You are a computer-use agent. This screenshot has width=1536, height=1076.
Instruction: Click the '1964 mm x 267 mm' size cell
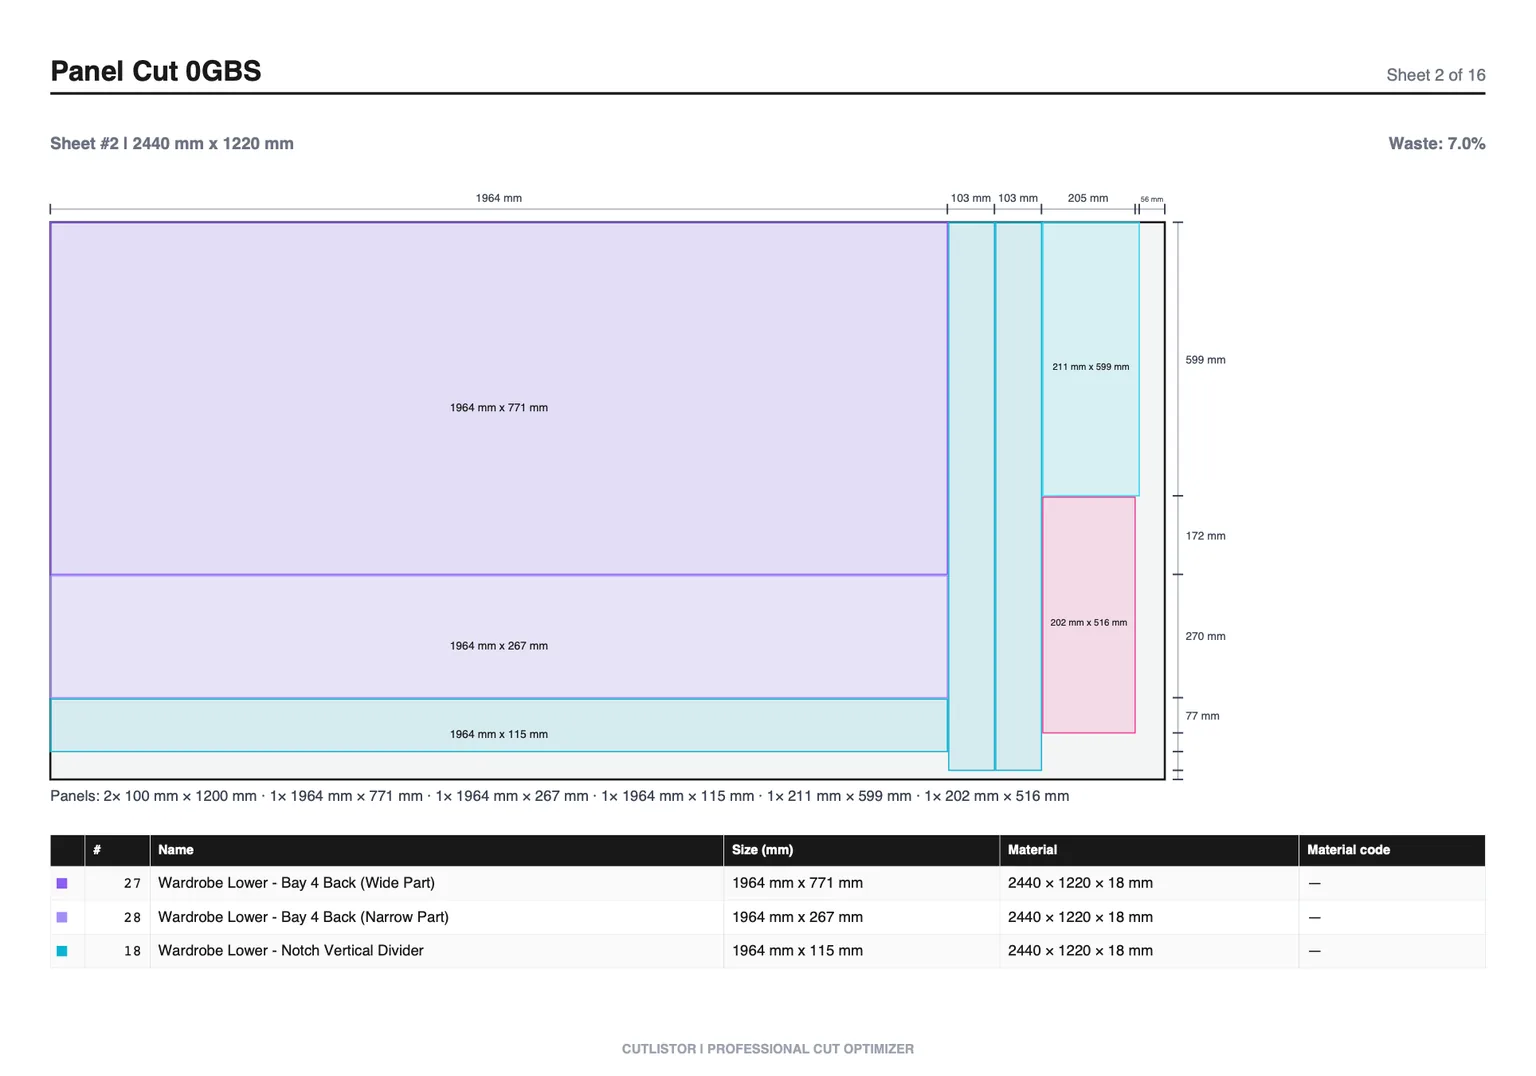click(861, 917)
